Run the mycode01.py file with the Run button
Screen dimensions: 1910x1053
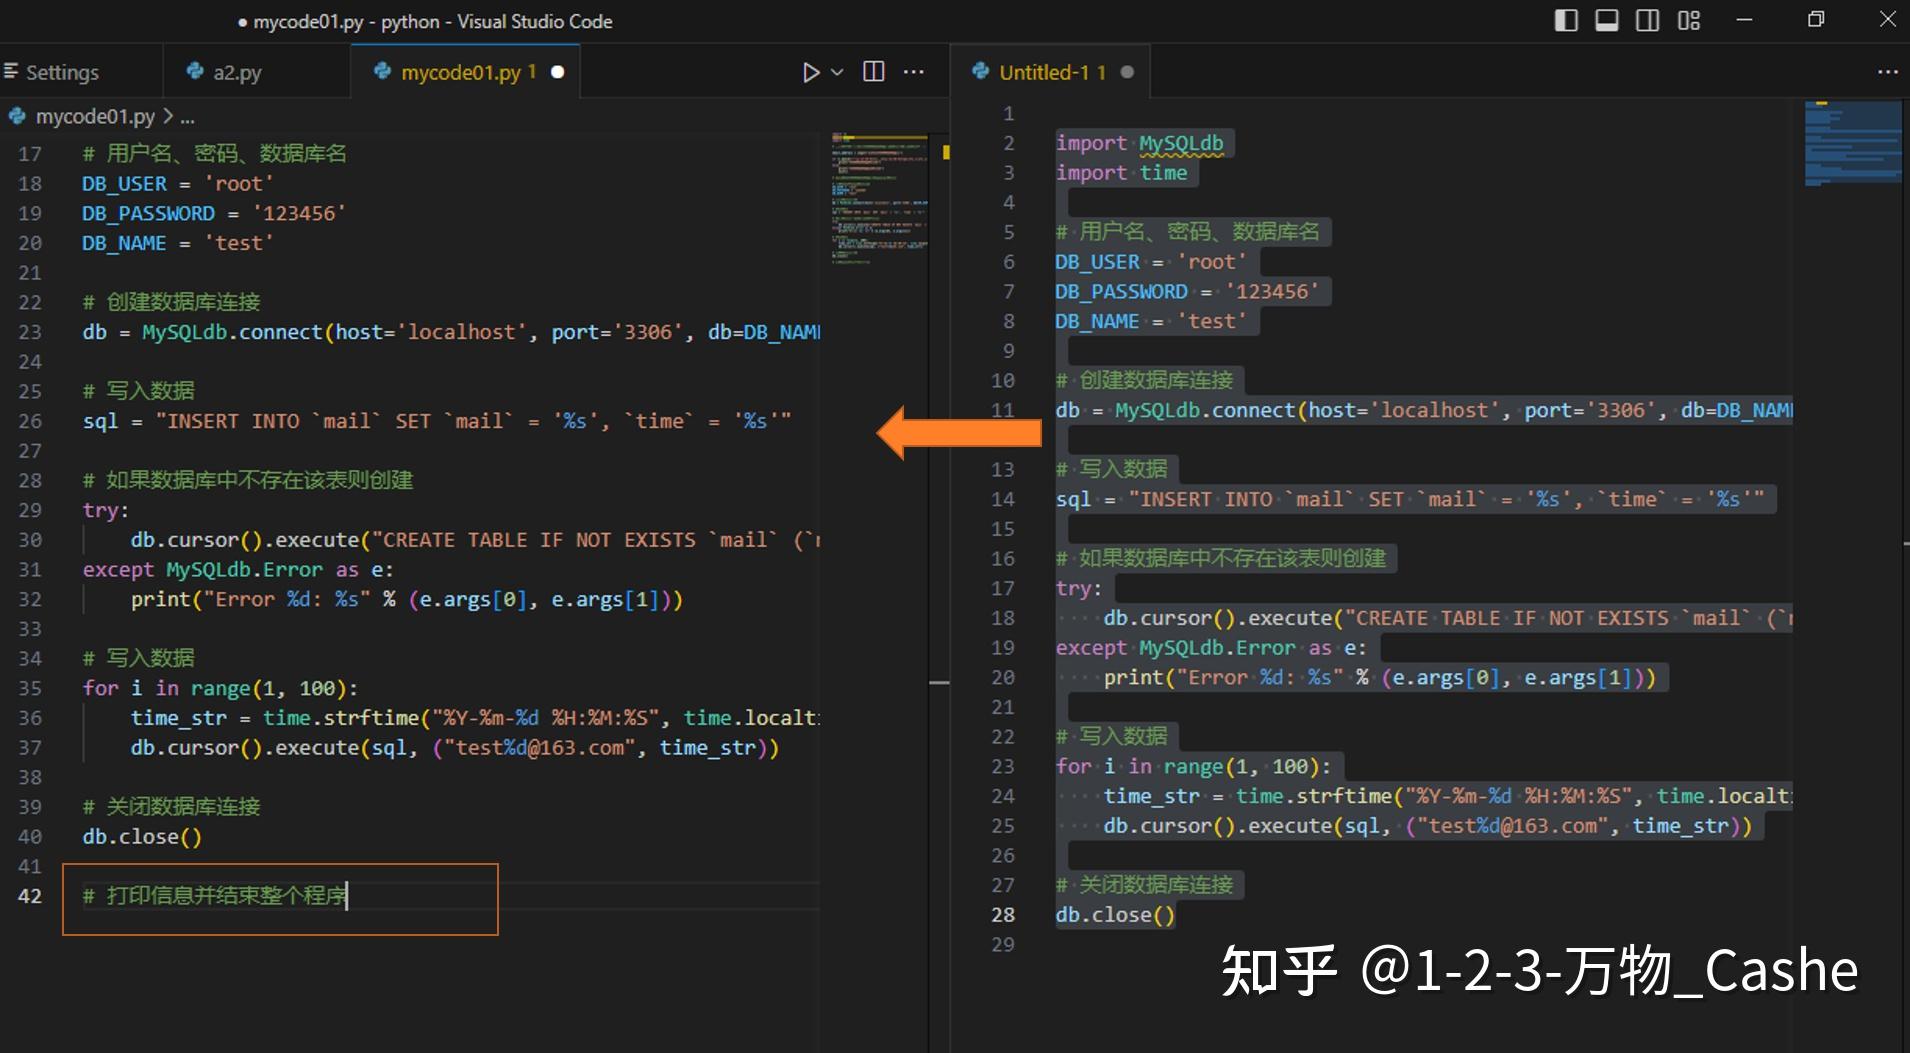[810, 71]
